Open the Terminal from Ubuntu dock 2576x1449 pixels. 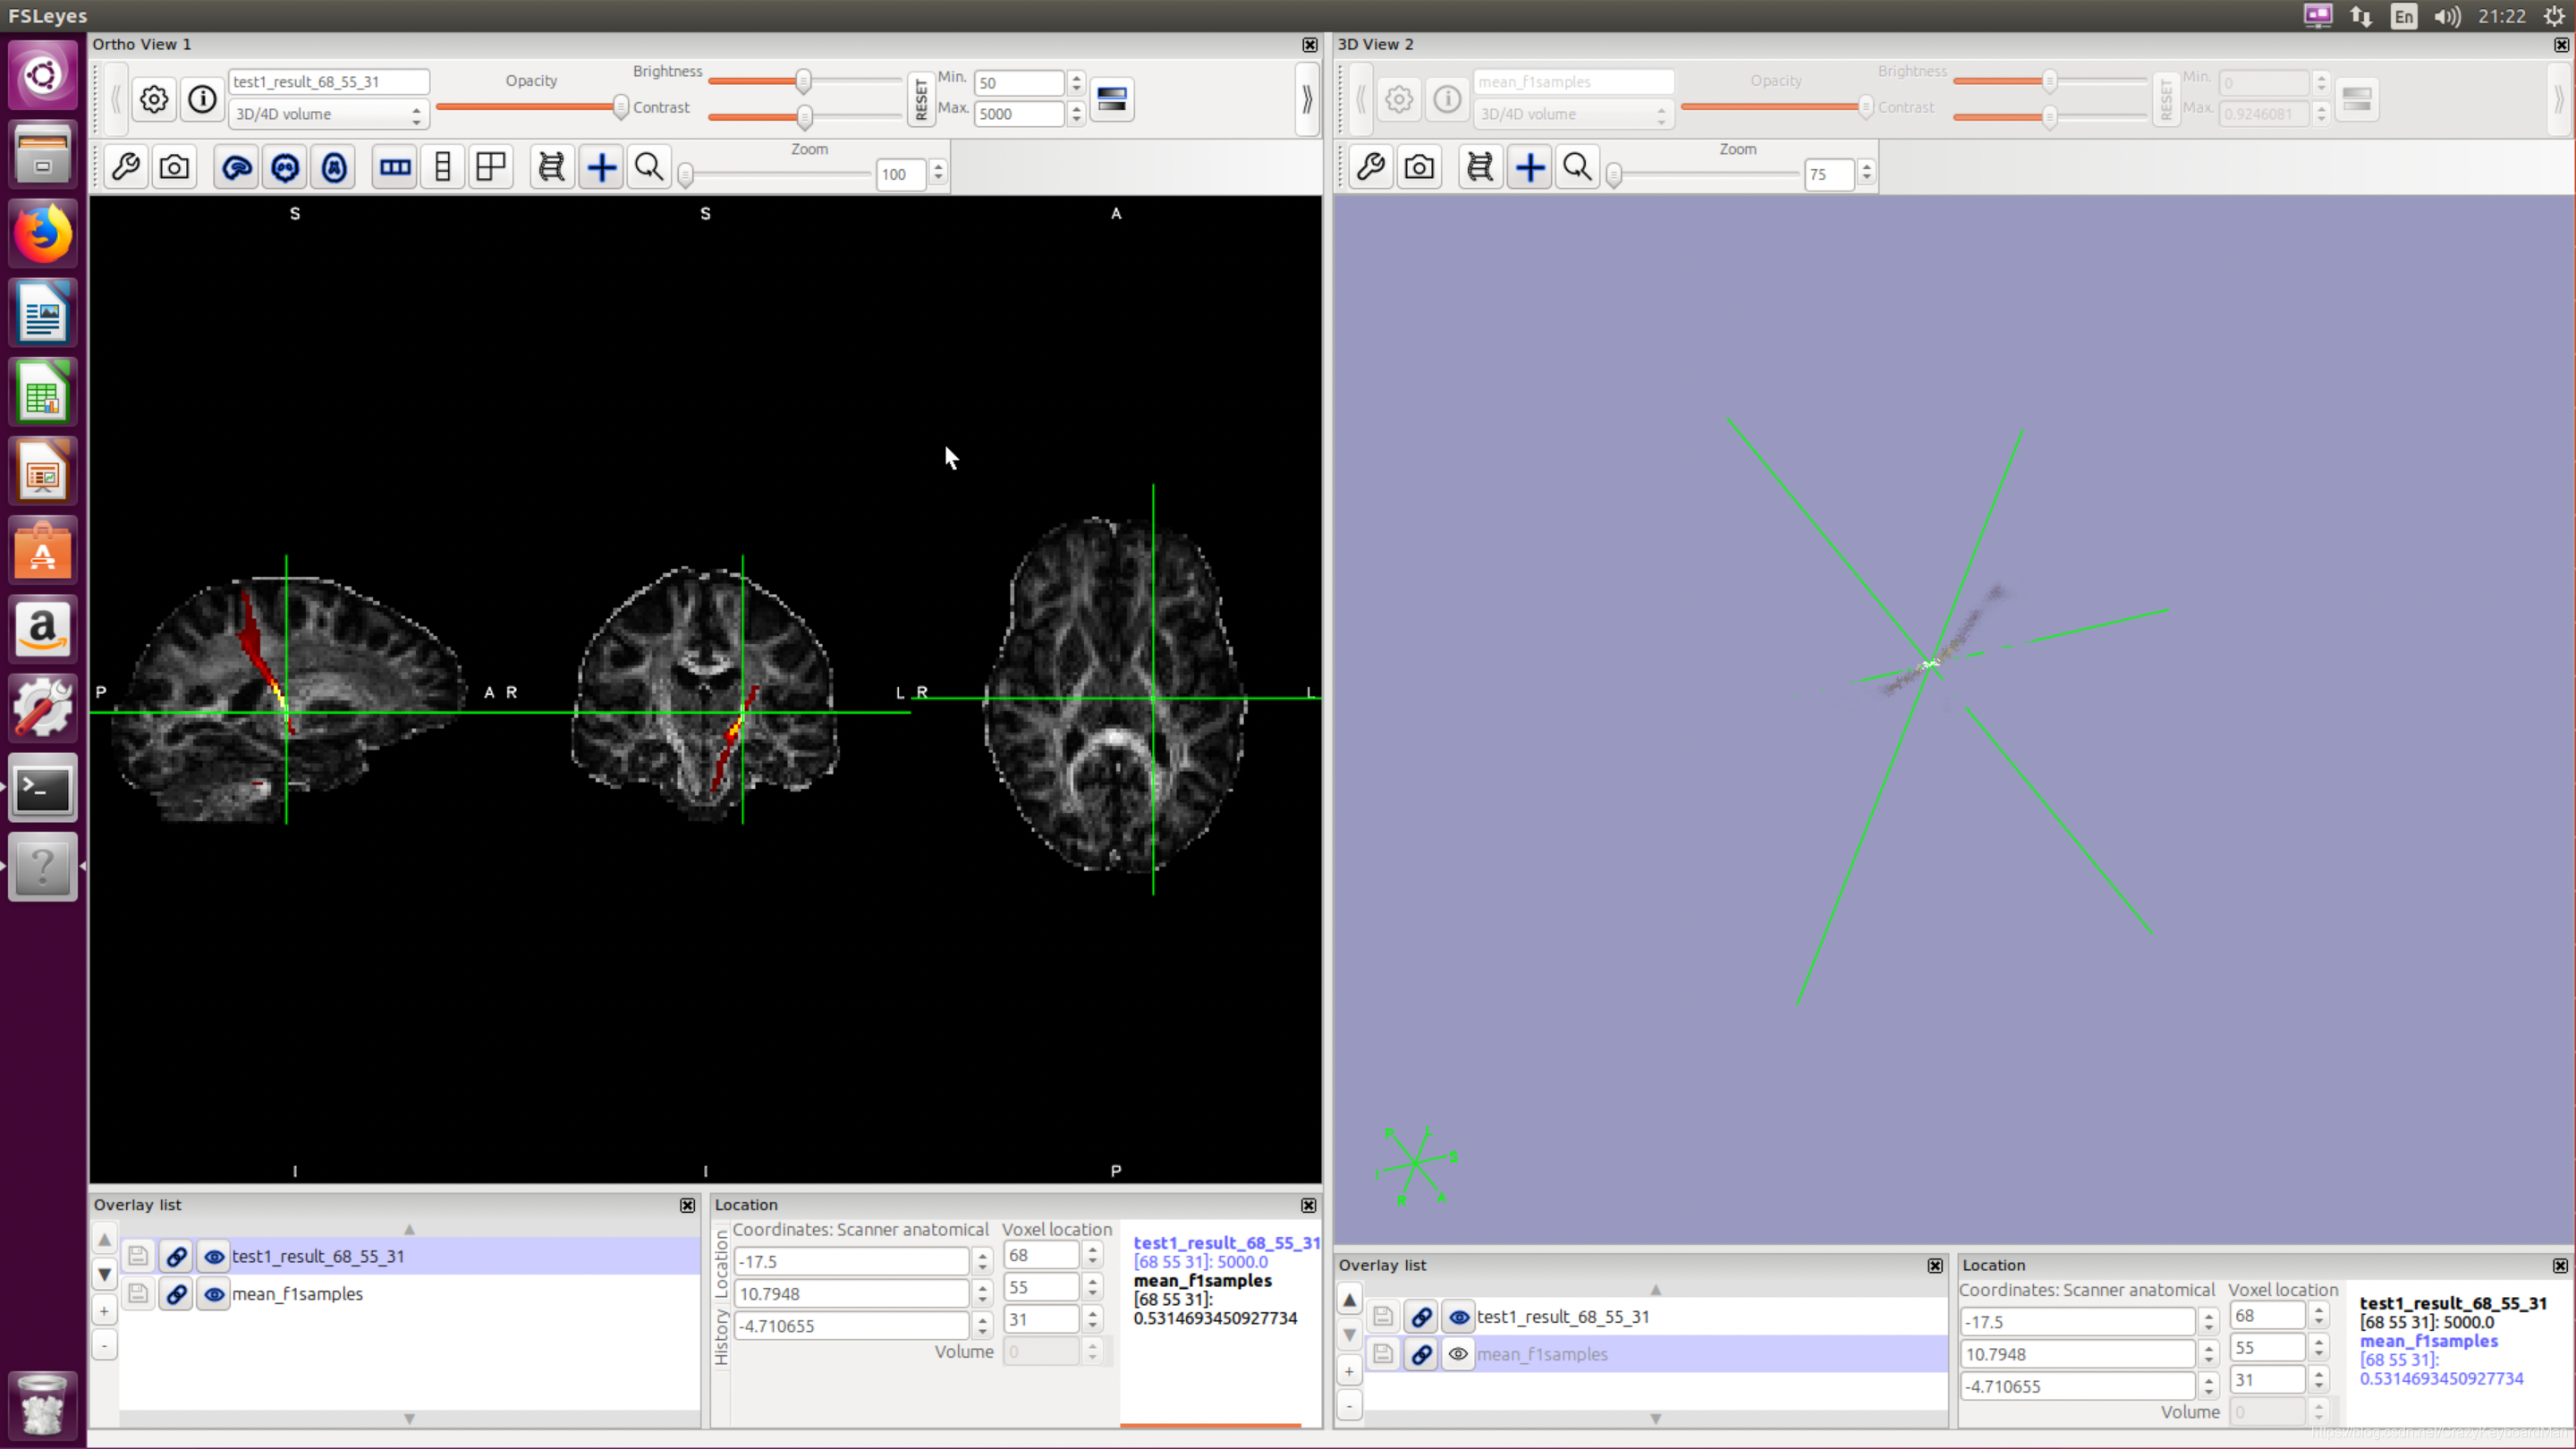(x=42, y=789)
